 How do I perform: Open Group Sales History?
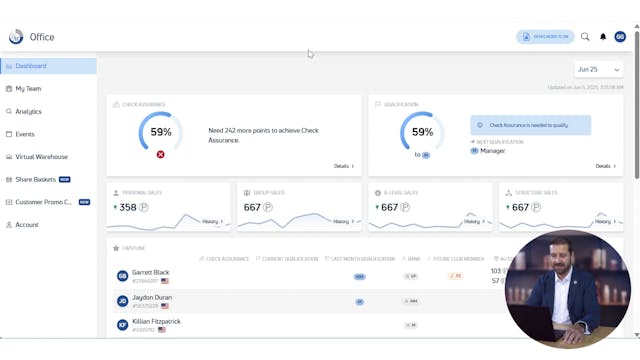(x=344, y=222)
